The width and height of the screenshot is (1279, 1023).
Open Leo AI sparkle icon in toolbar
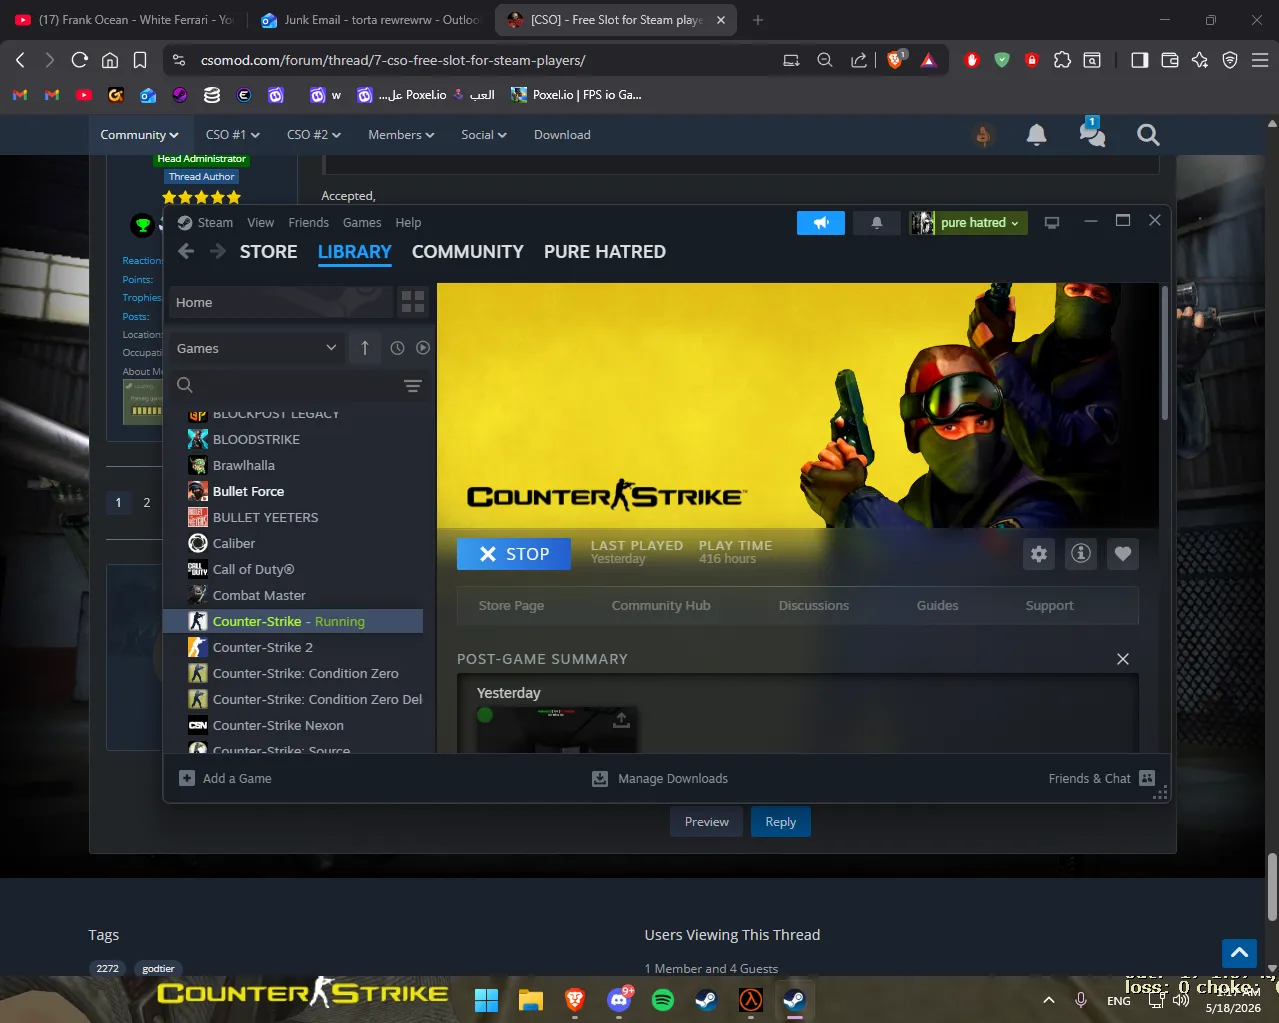point(1200,60)
